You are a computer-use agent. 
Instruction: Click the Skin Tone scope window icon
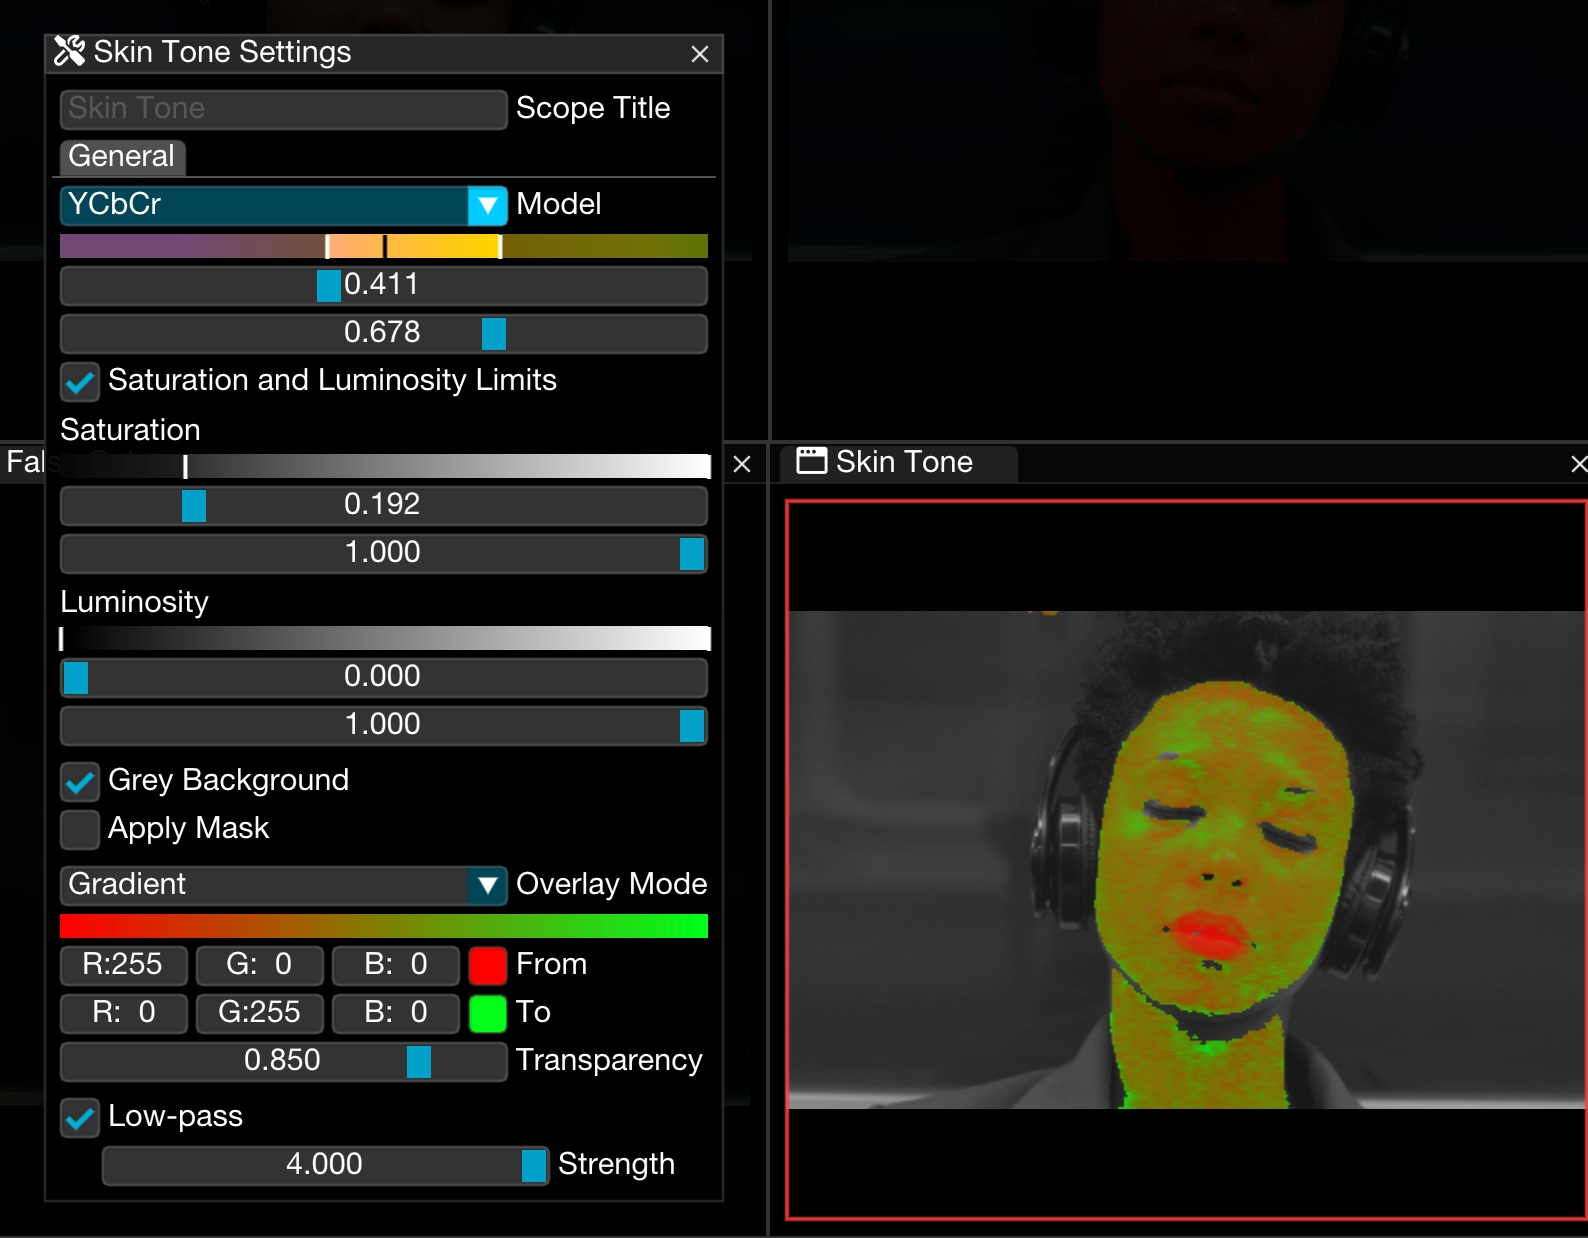click(x=811, y=461)
